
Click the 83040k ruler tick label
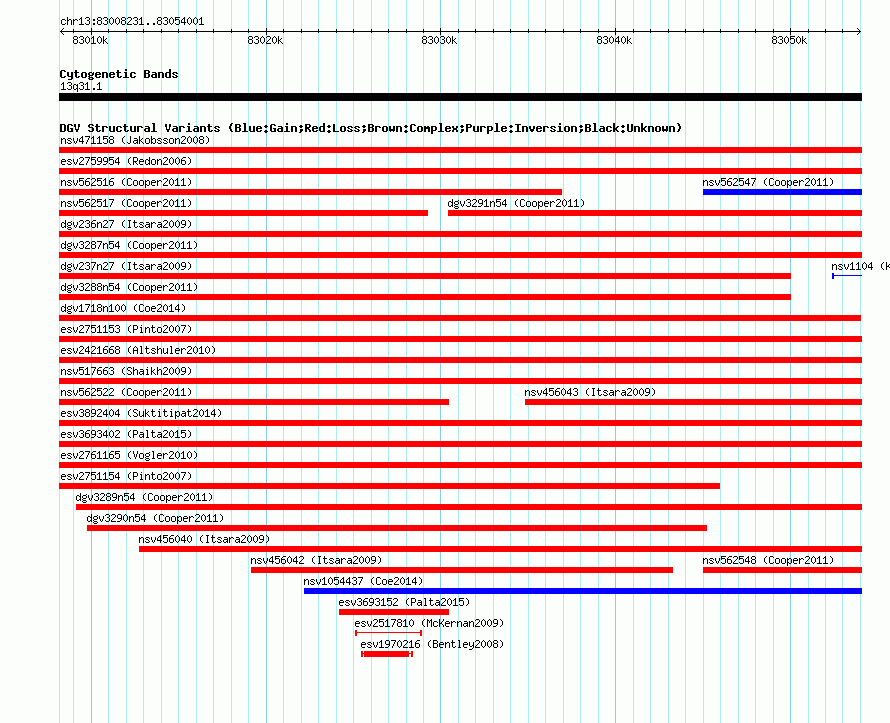(x=614, y=40)
